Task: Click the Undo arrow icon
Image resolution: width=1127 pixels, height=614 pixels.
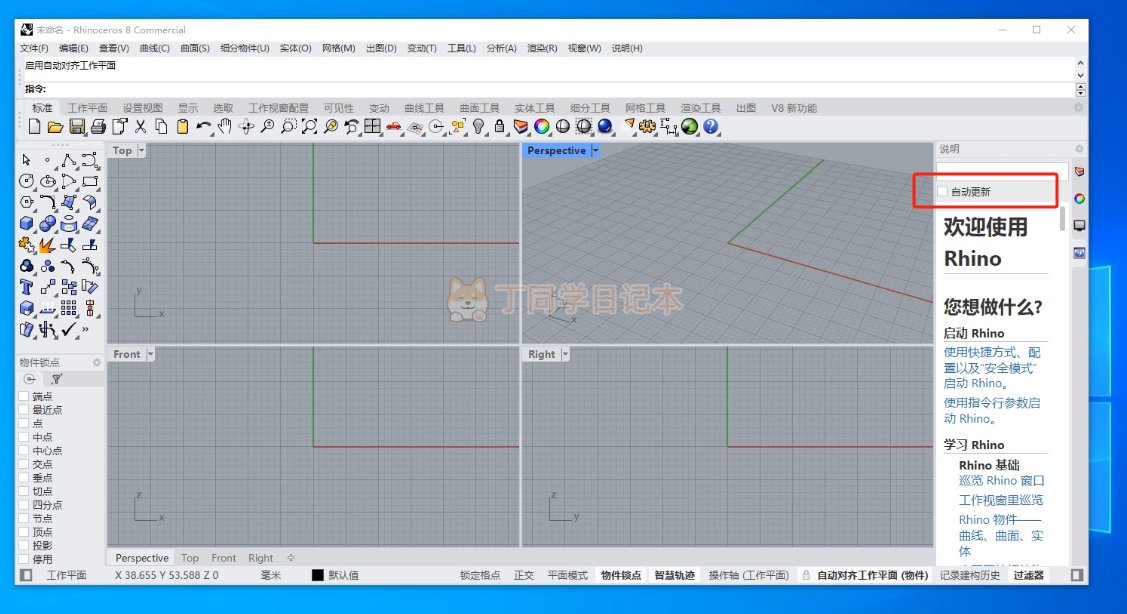Action: [204, 127]
